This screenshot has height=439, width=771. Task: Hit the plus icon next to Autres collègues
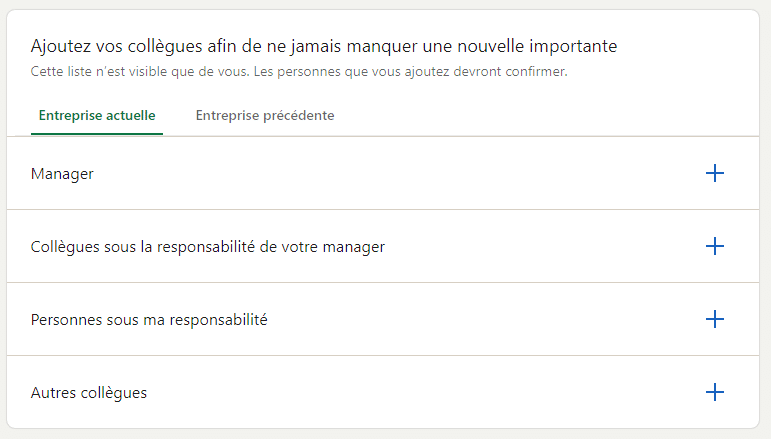click(714, 392)
